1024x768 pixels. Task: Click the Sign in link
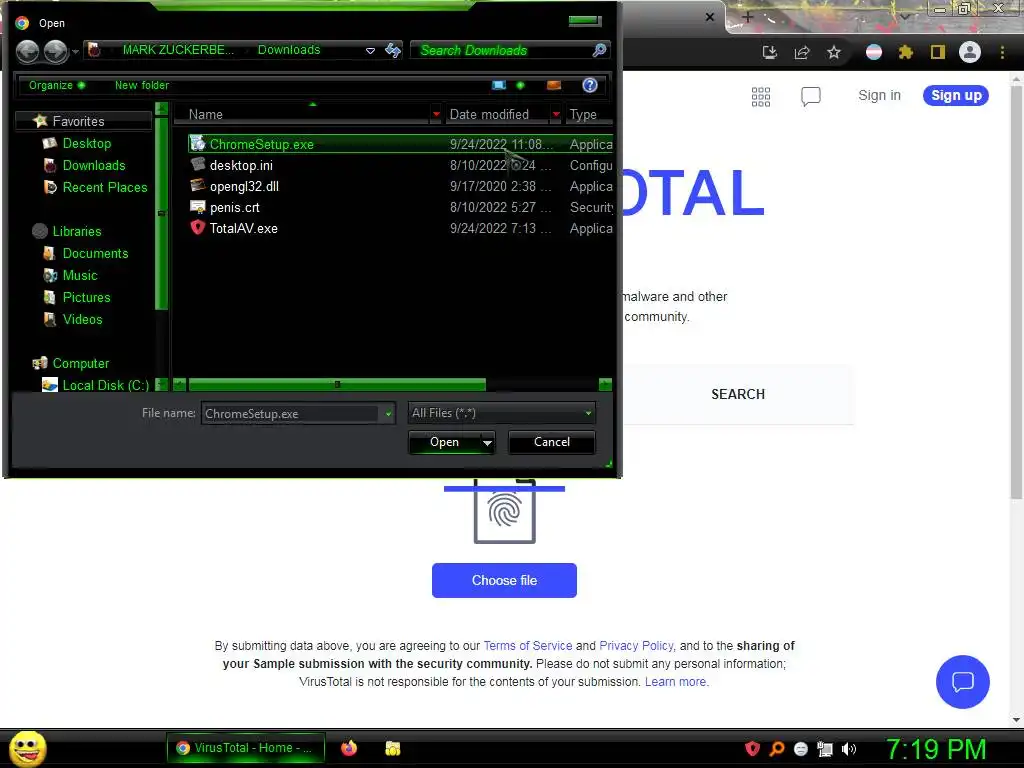(x=879, y=95)
